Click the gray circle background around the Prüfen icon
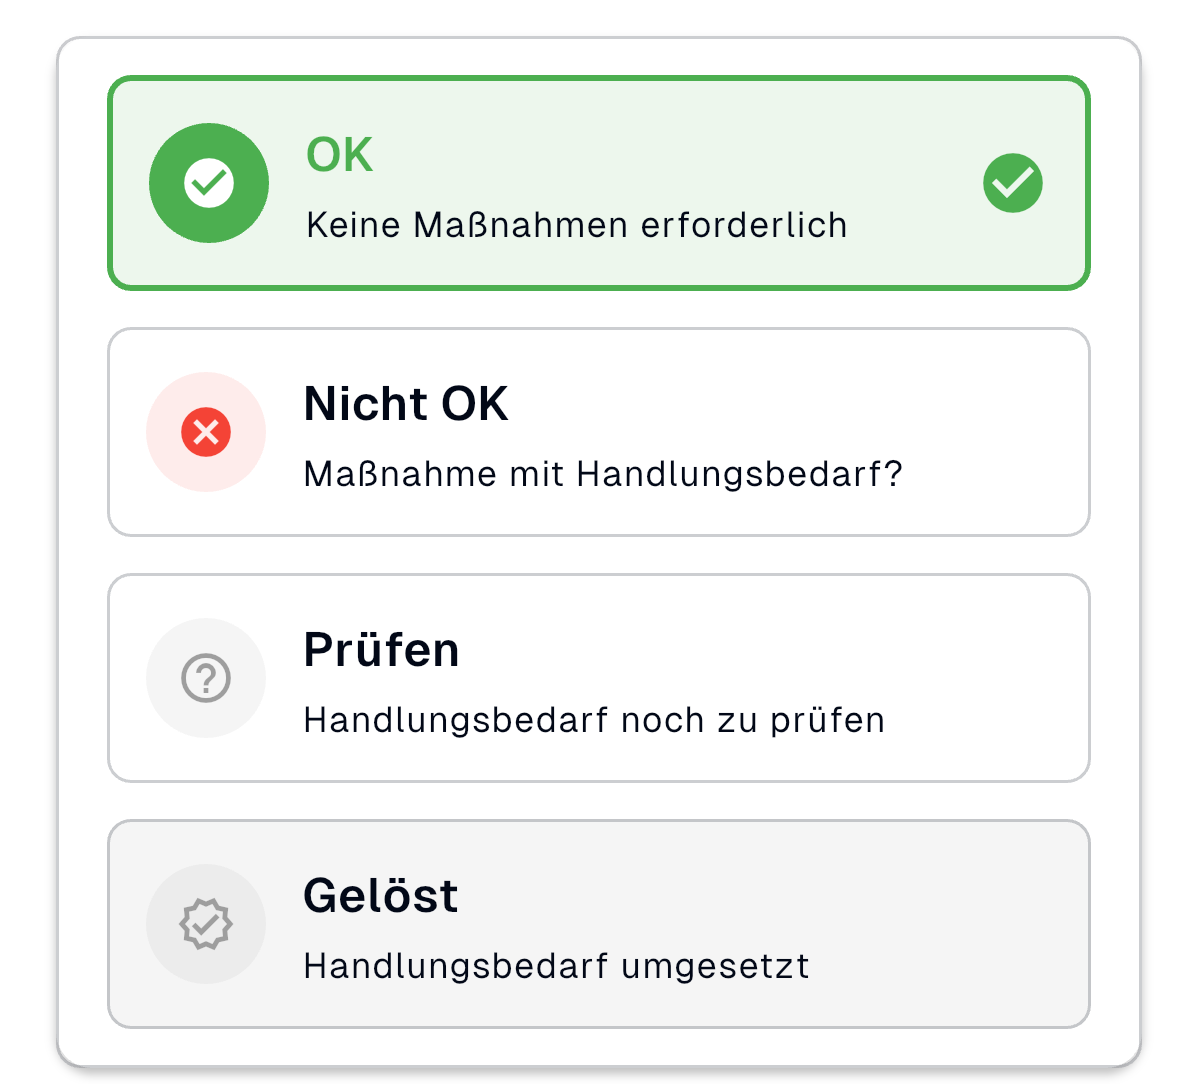The height and width of the screenshot is (1084, 1198). (205, 677)
